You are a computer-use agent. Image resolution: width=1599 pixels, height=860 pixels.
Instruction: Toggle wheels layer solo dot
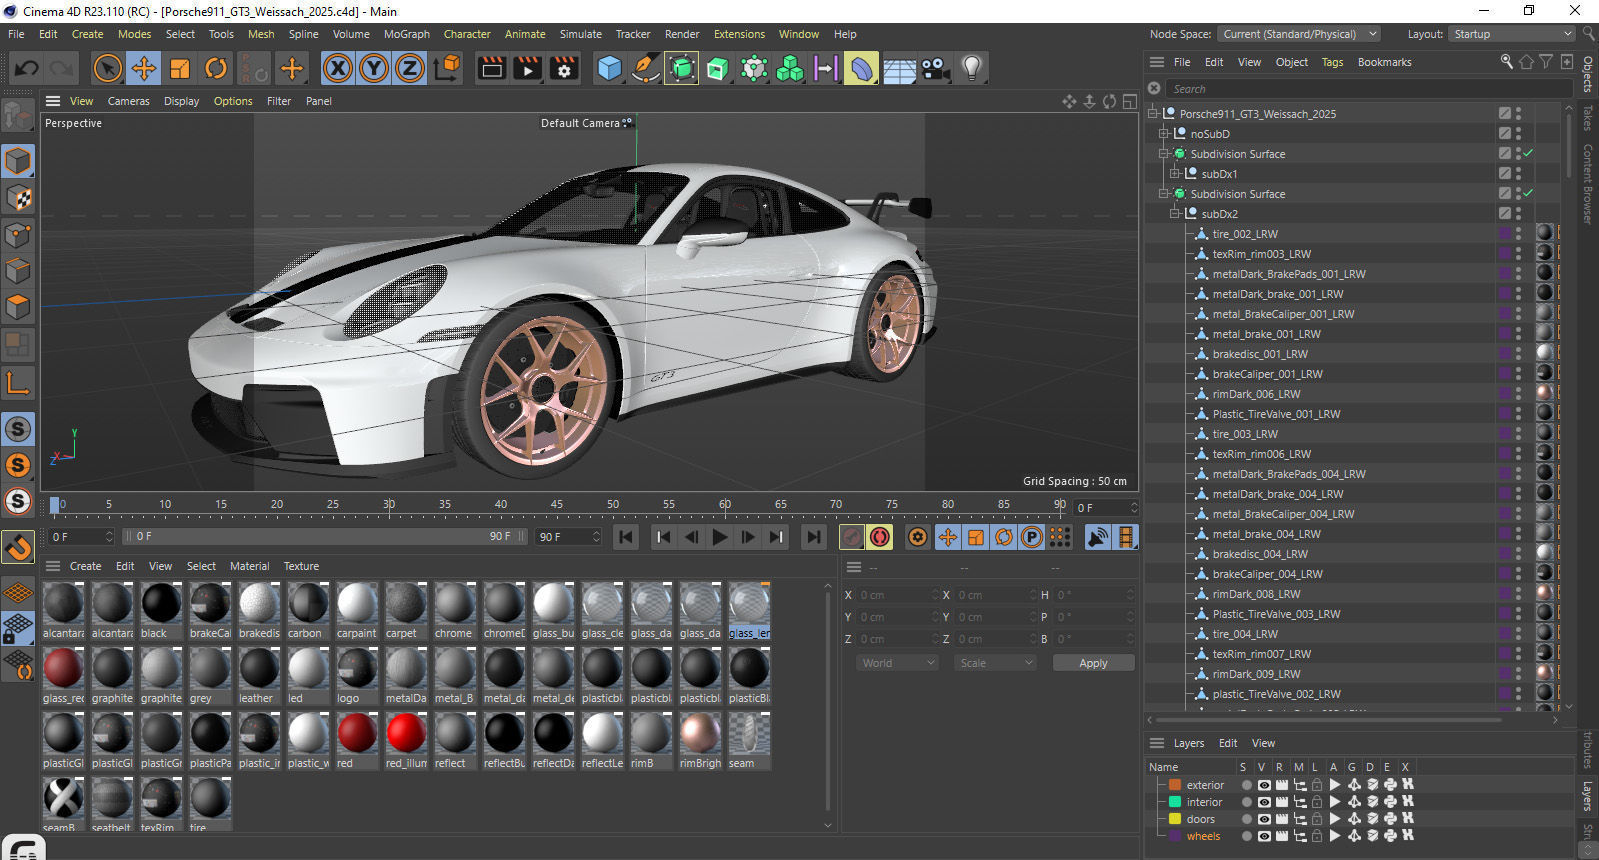[x=1246, y=836]
